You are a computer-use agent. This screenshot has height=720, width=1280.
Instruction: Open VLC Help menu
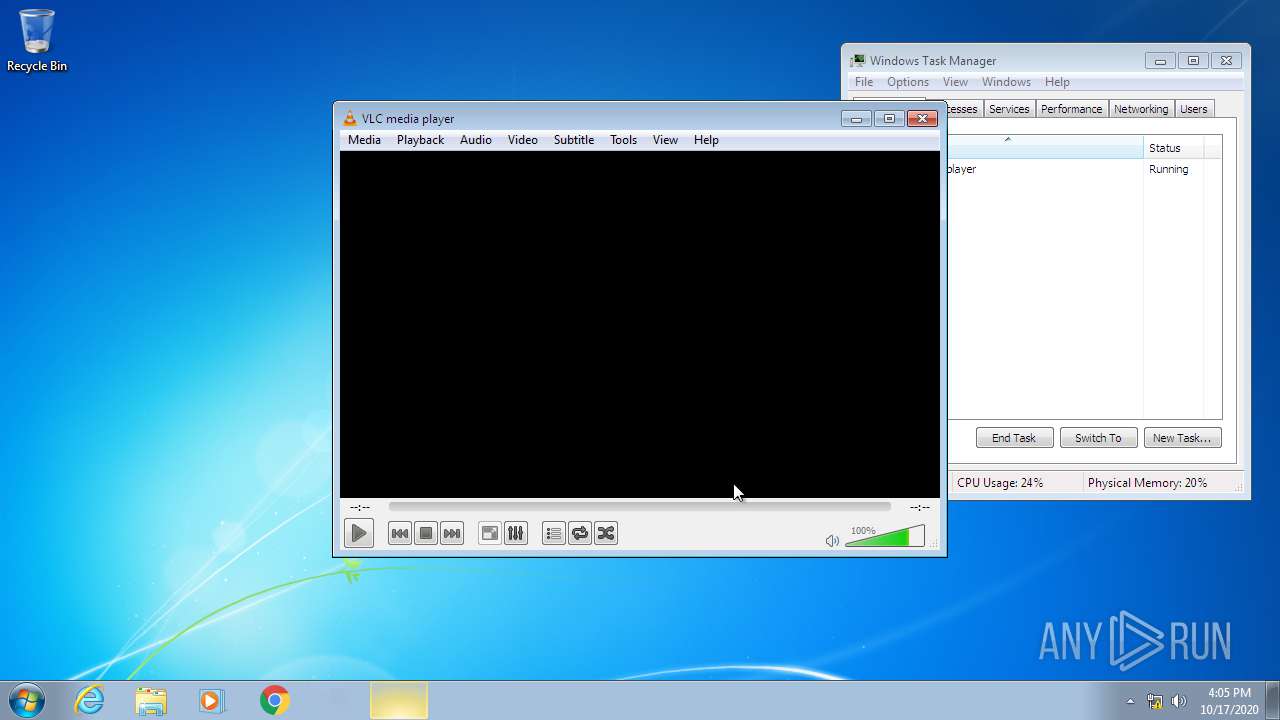point(706,140)
